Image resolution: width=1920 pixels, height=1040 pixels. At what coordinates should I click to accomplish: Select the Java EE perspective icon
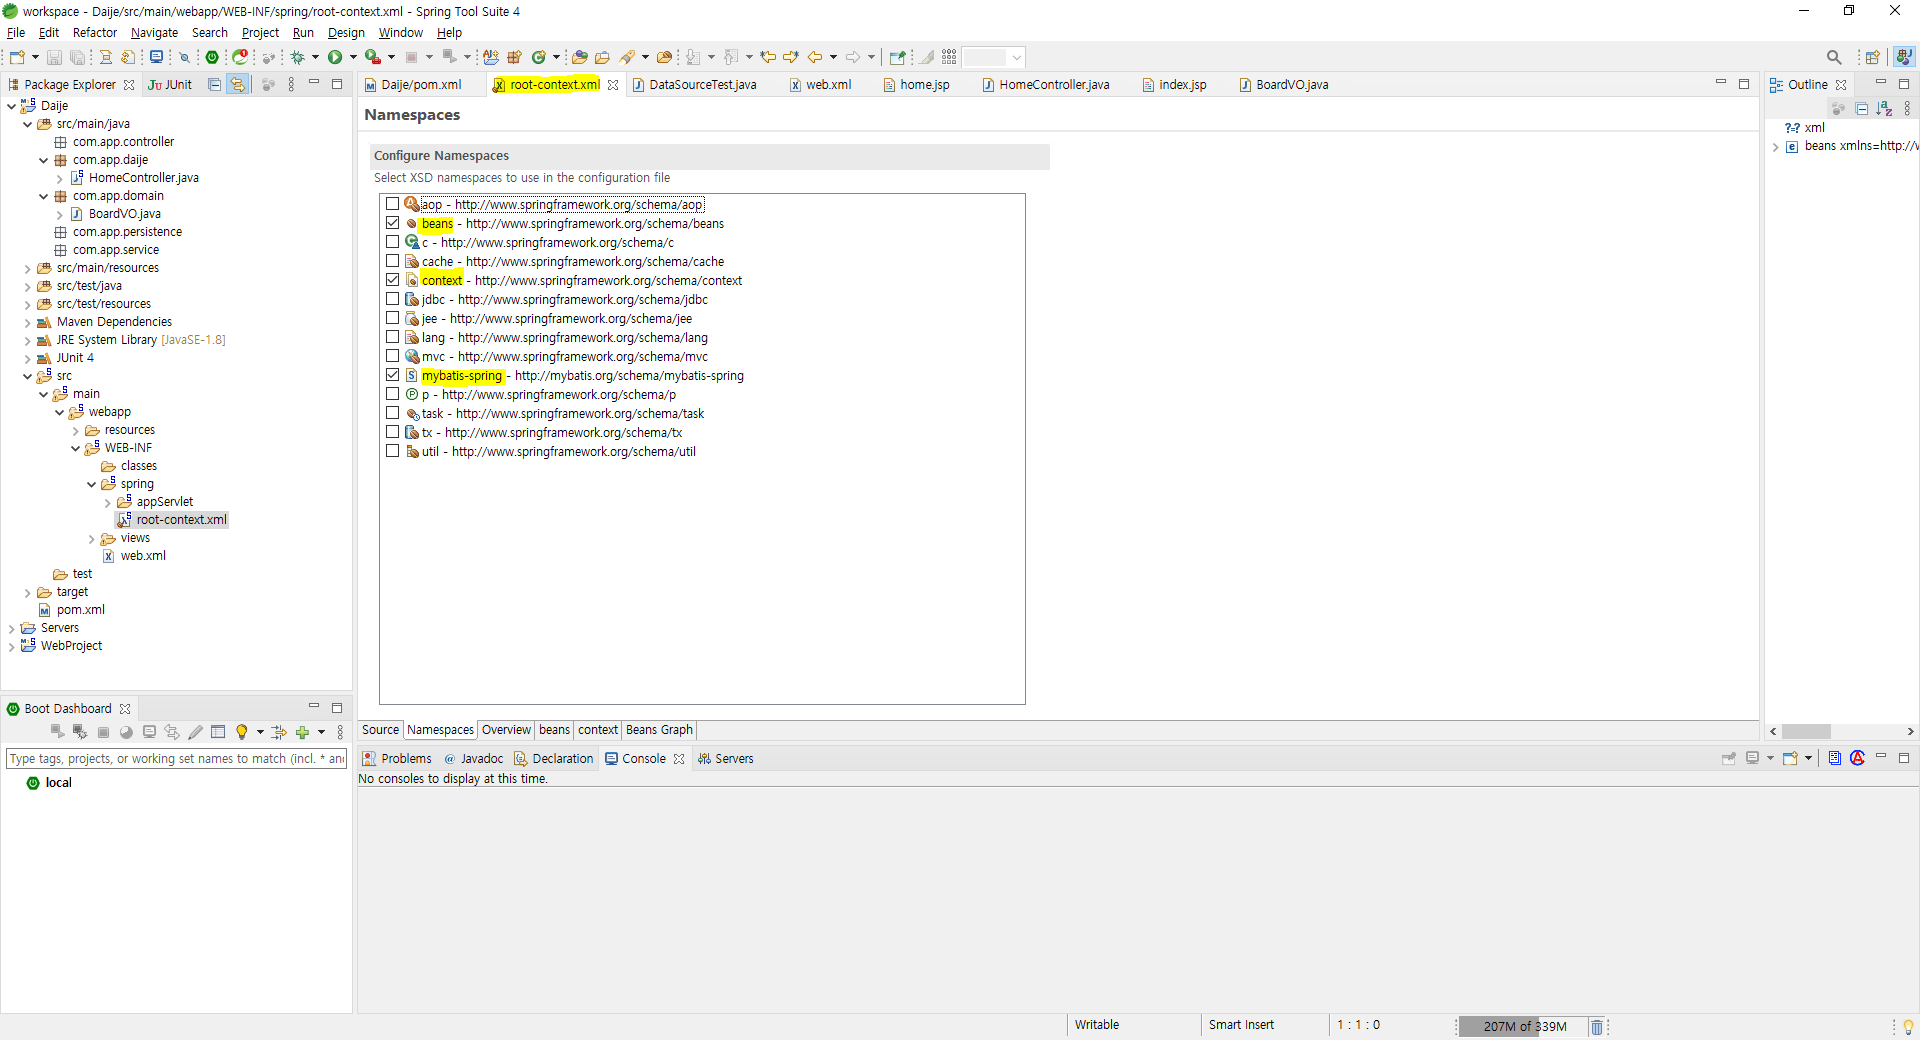pos(1904,57)
